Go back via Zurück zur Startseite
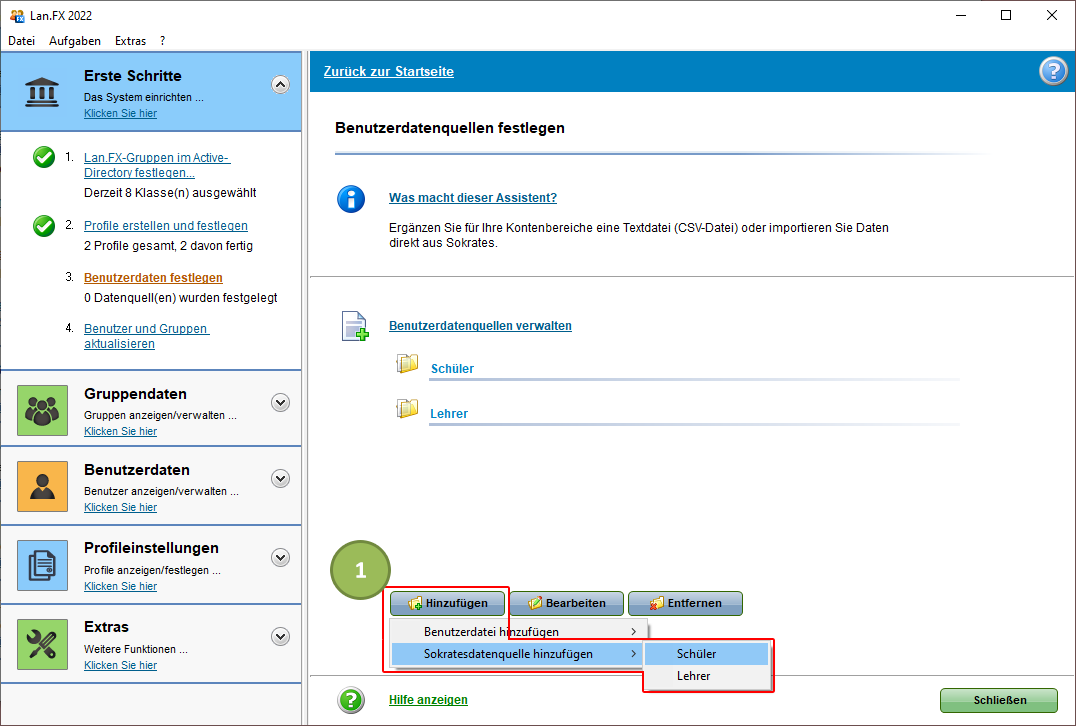Viewport: 1076px width, 726px height. (388, 71)
